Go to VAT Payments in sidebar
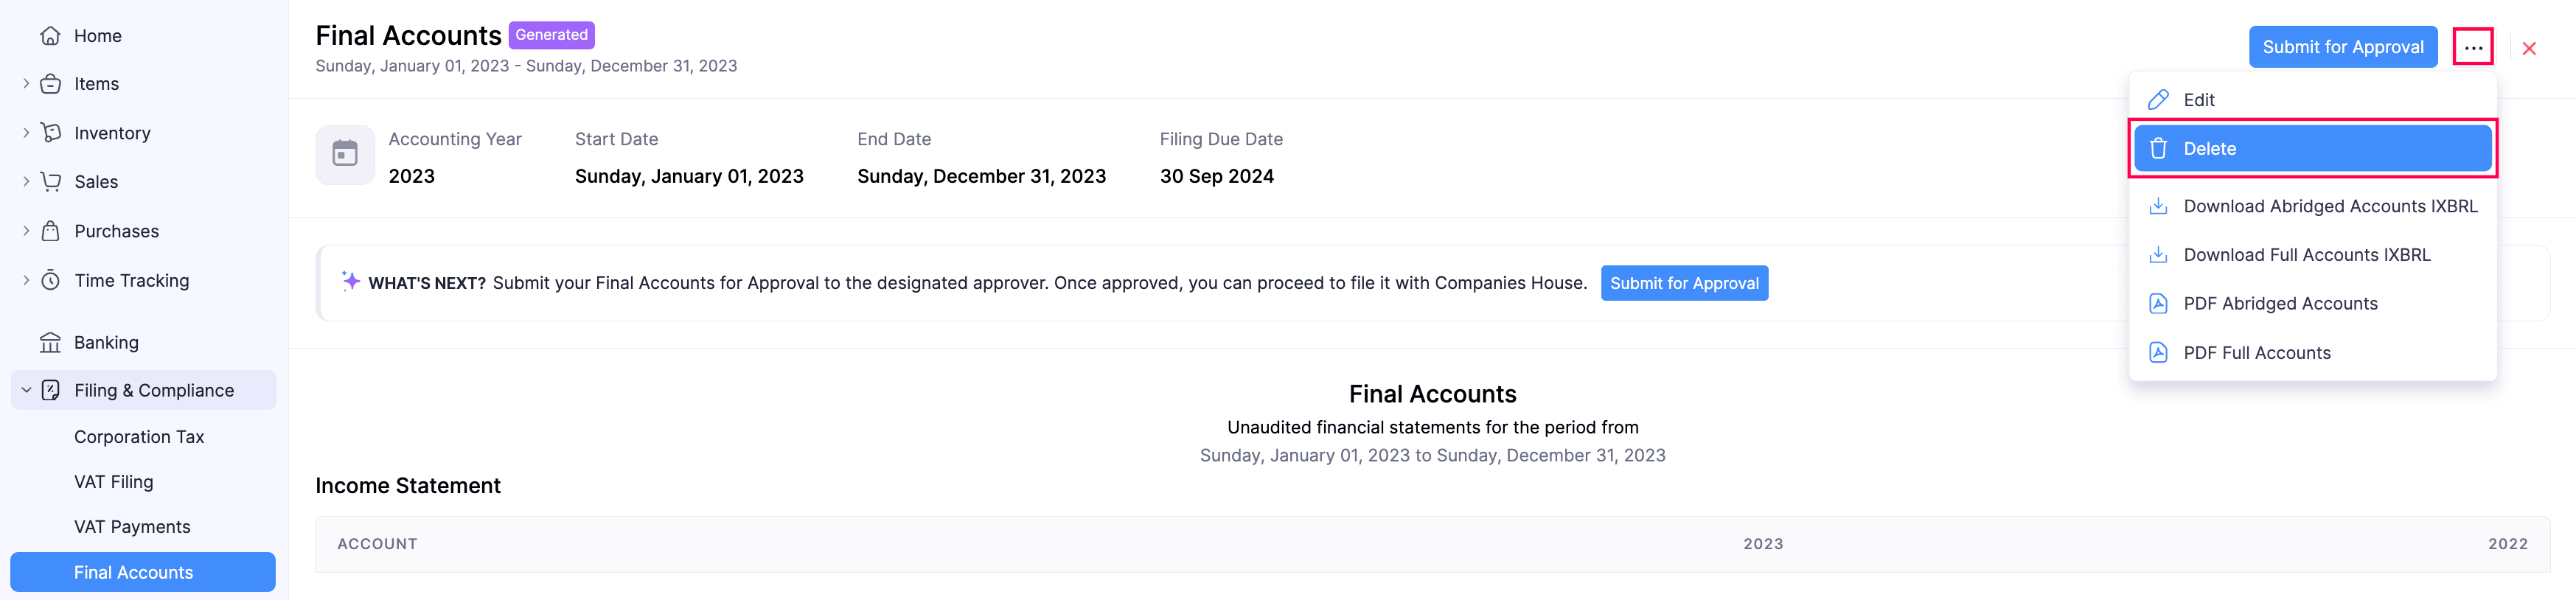Image resolution: width=2576 pixels, height=600 pixels. 132,527
